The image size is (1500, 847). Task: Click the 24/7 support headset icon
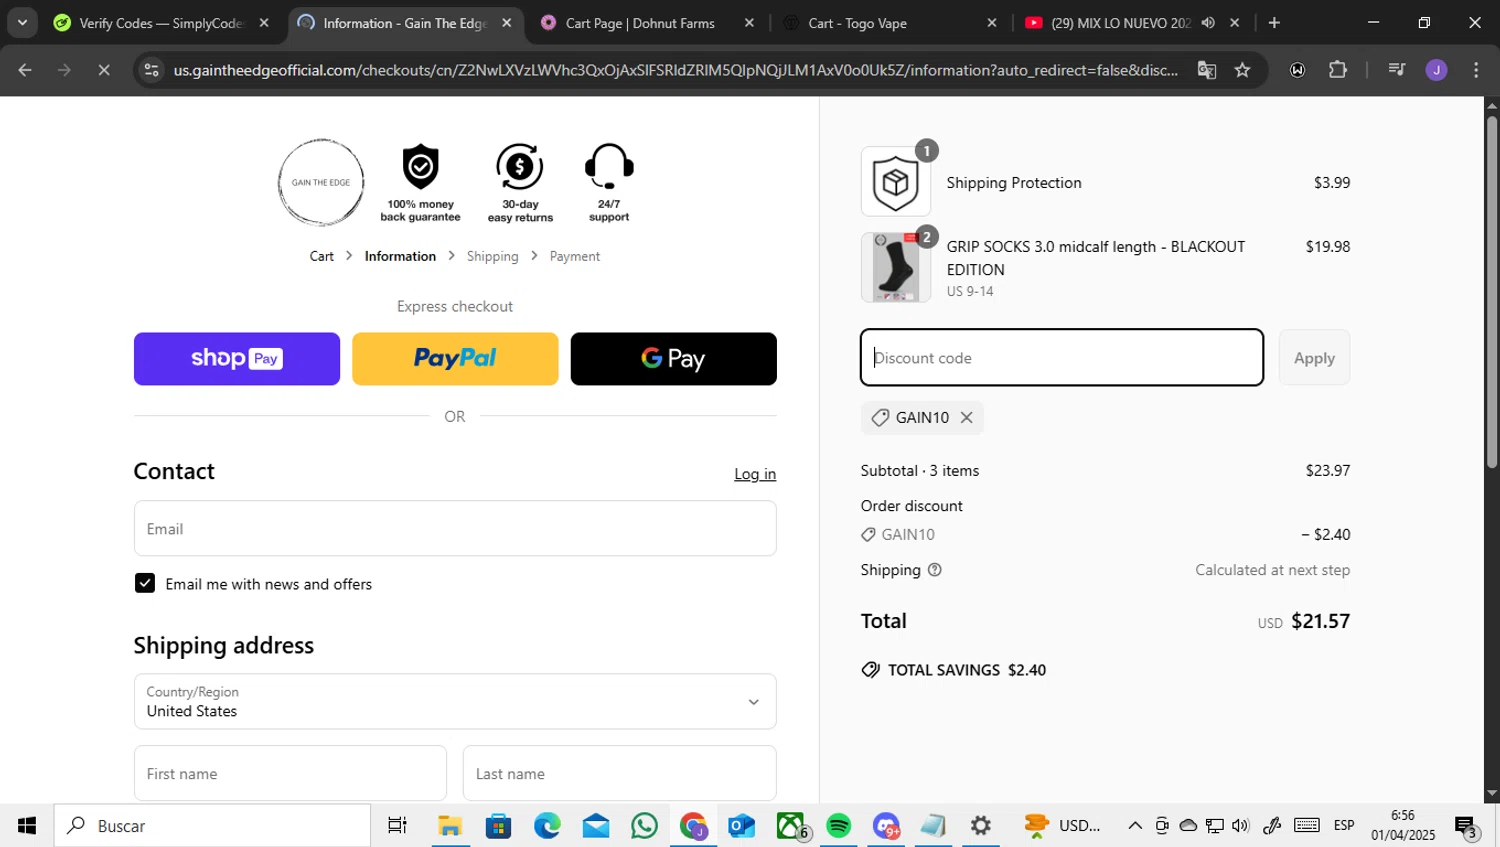[x=609, y=166]
